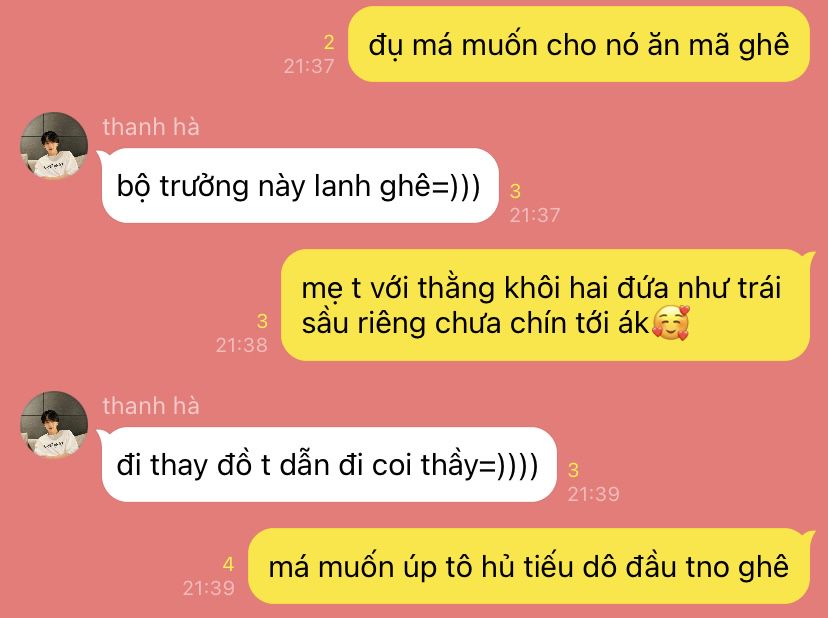This screenshot has height=618, width=828.
Task: Click the 21:37 timestamp beside the white bubble
Action: pos(535,215)
